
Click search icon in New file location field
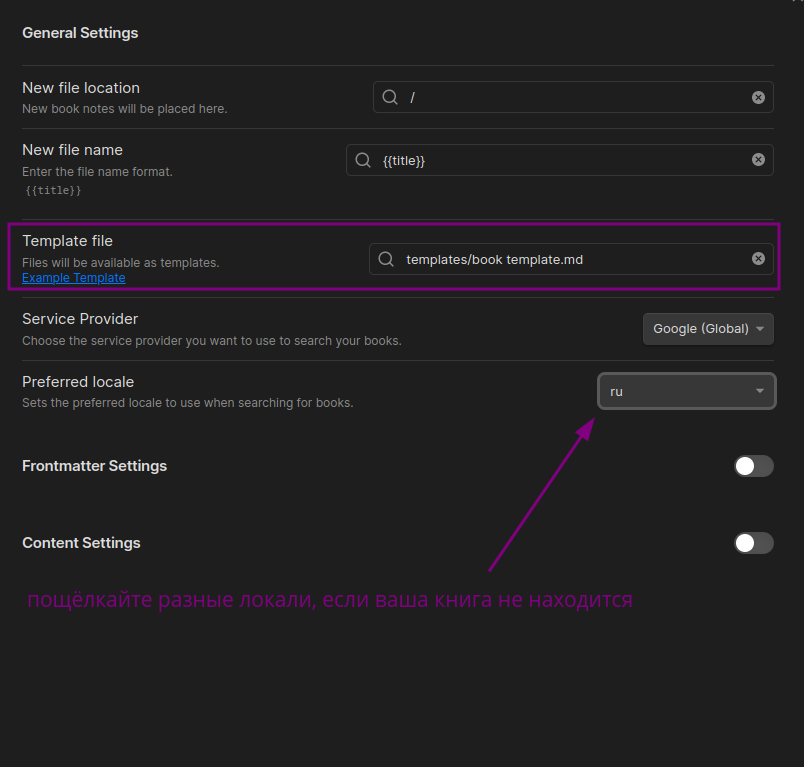(x=390, y=97)
